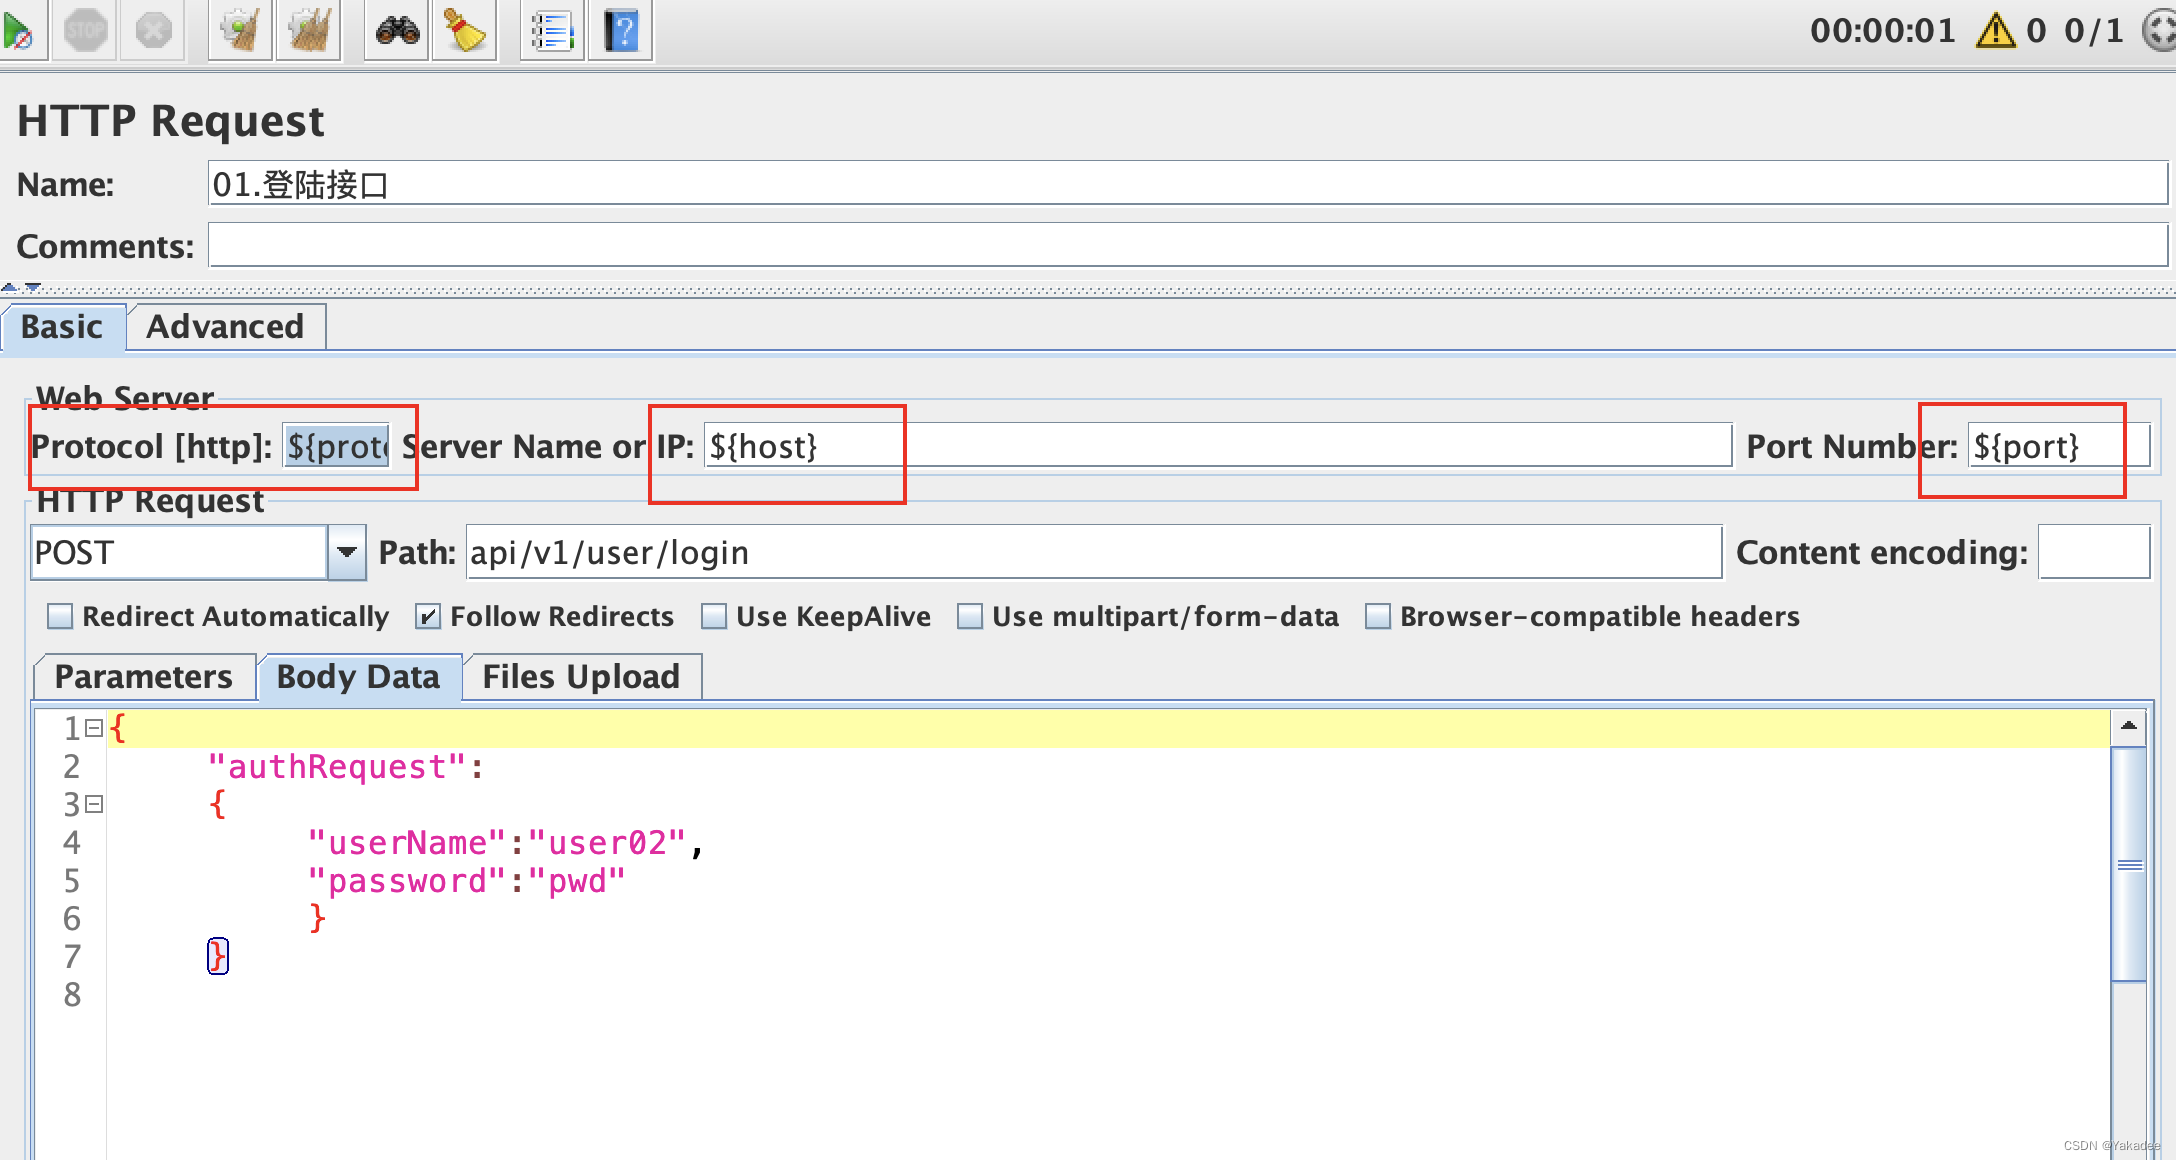Click the warning triangle log indicator
The width and height of the screenshot is (2176, 1160).
pos(1995,31)
